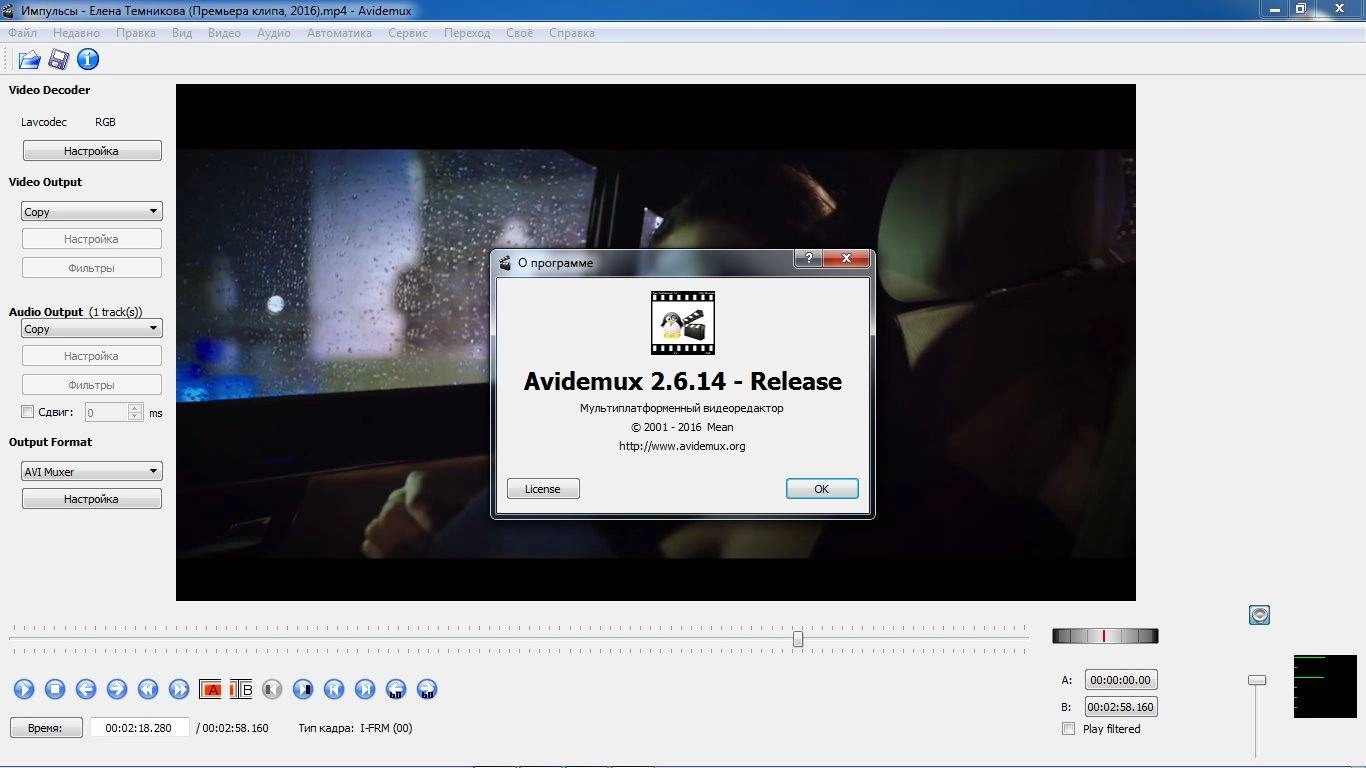Go to next frame with right arrow
Viewport: 1366px width, 768px height.
click(117, 689)
